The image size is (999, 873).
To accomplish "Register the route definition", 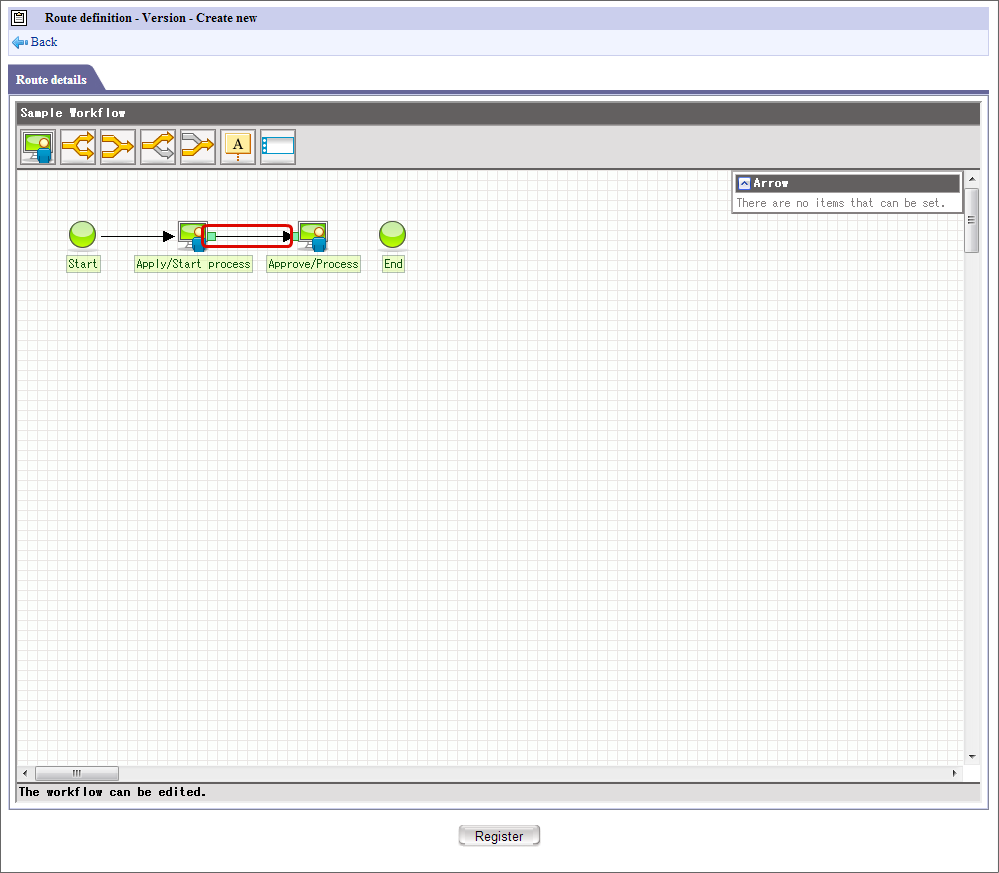I will click(499, 836).
